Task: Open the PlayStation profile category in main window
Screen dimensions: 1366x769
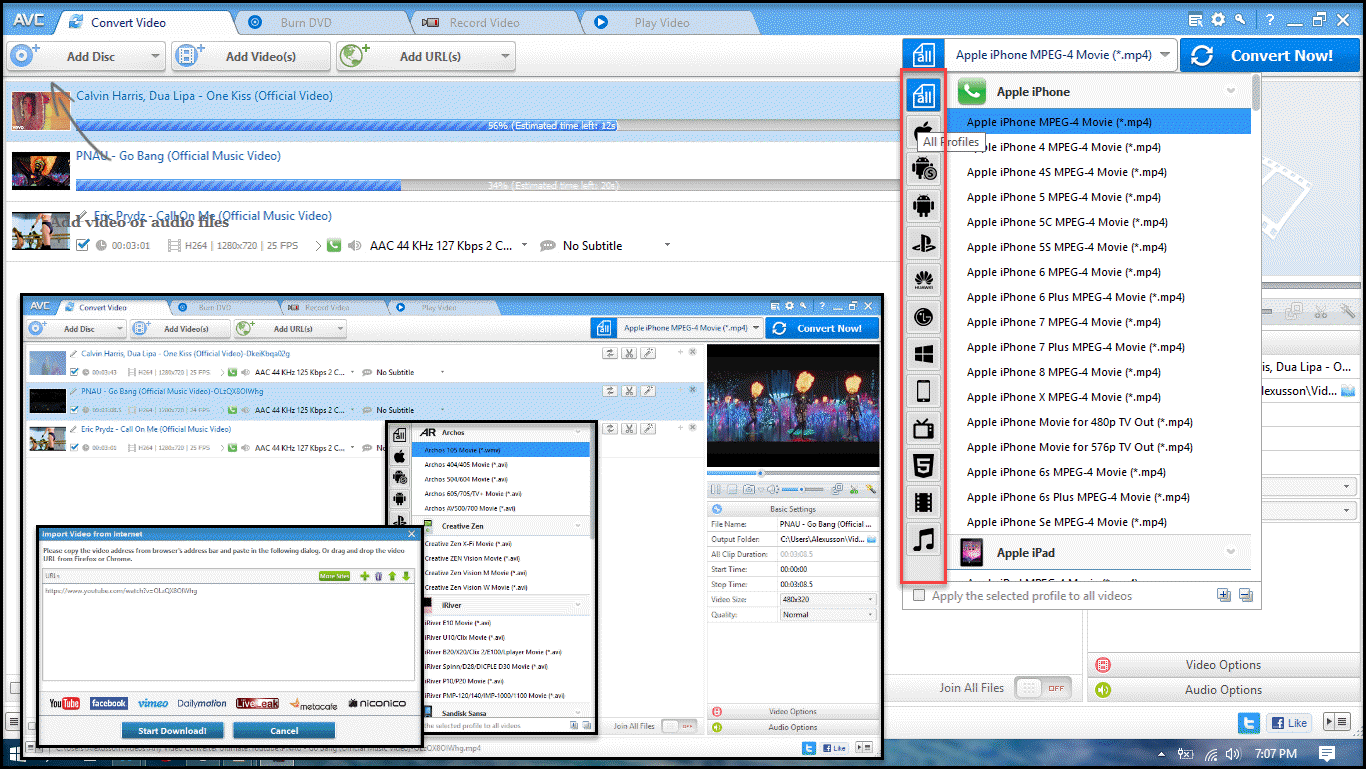Action: tap(924, 242)
